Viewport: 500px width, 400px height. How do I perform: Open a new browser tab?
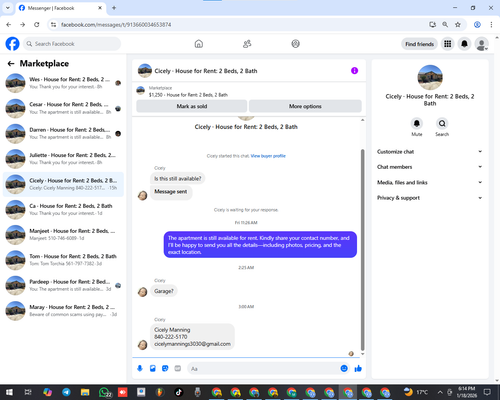click(x=114, y=8)
